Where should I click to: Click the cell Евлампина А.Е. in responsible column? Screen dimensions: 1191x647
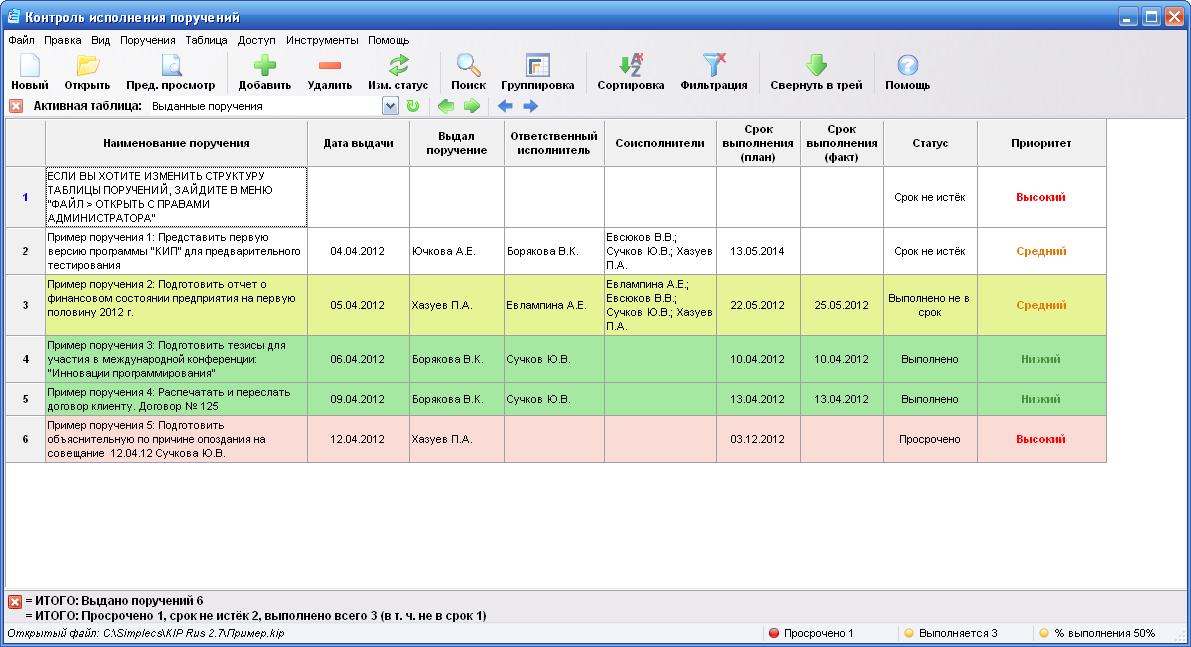tap(554, 305)
